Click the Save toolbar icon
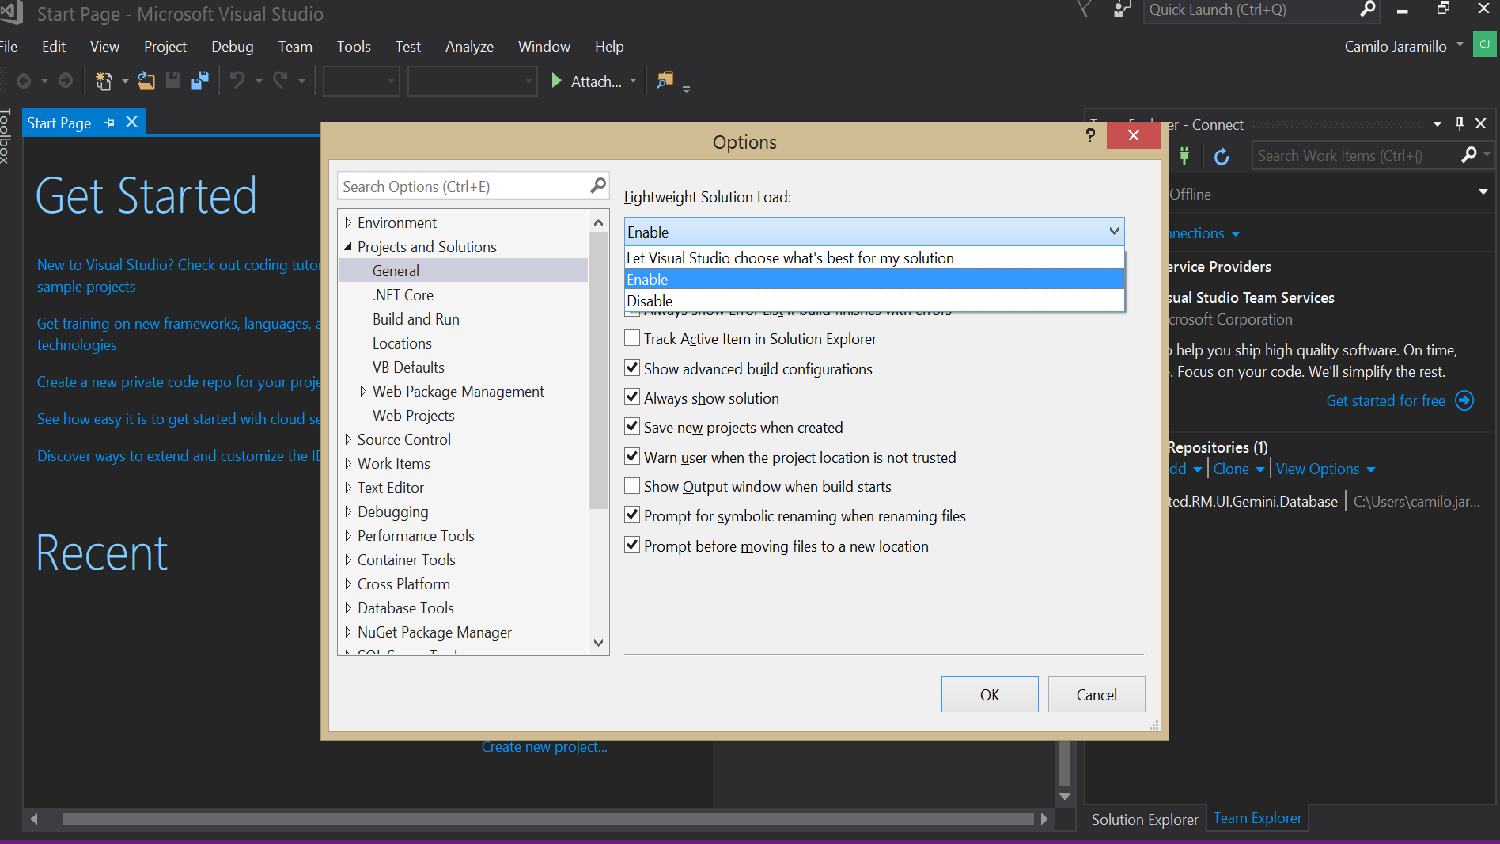Viewport: 1500px width, 844px height. coord(173,81)
